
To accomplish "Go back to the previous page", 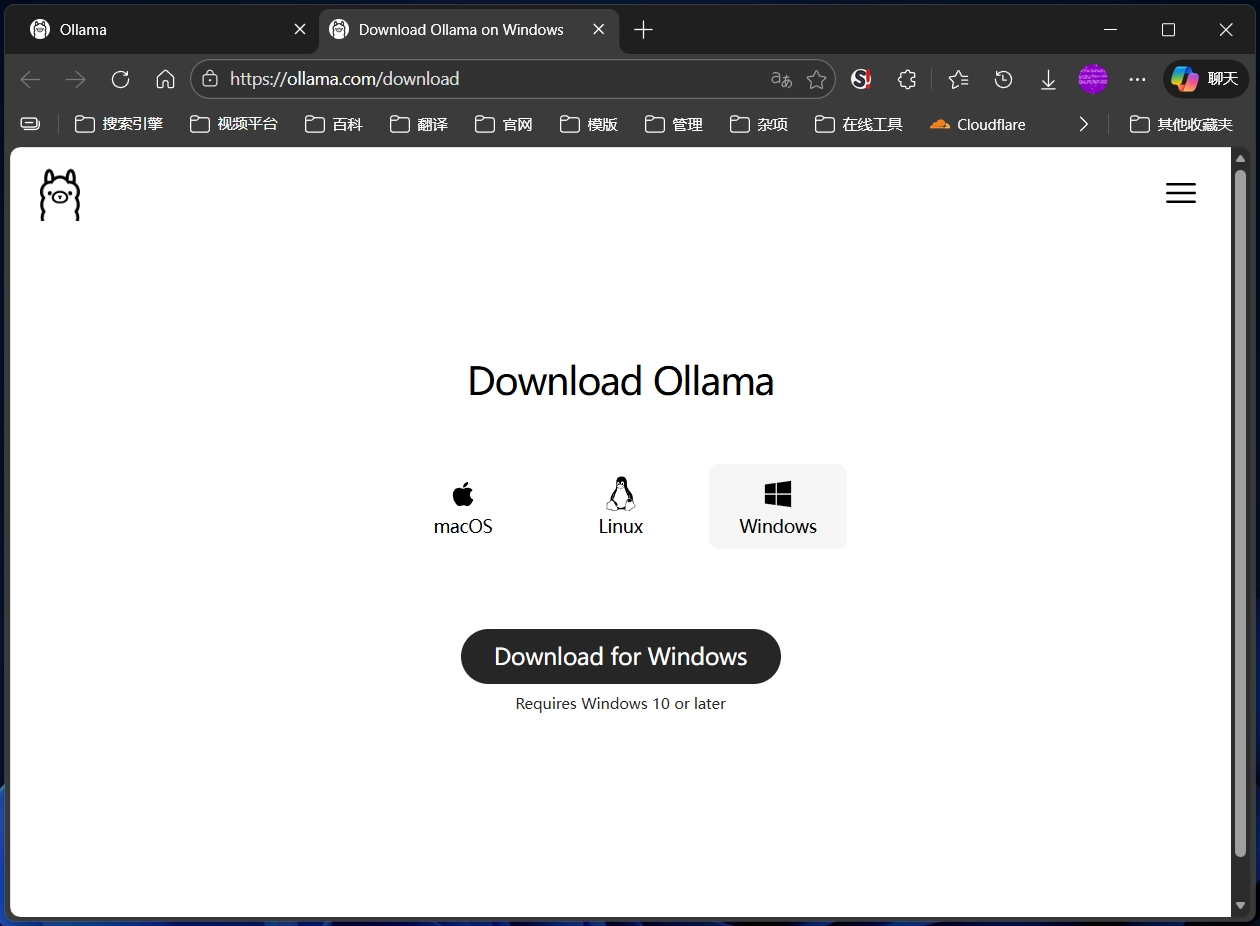I will click(30, 79).
